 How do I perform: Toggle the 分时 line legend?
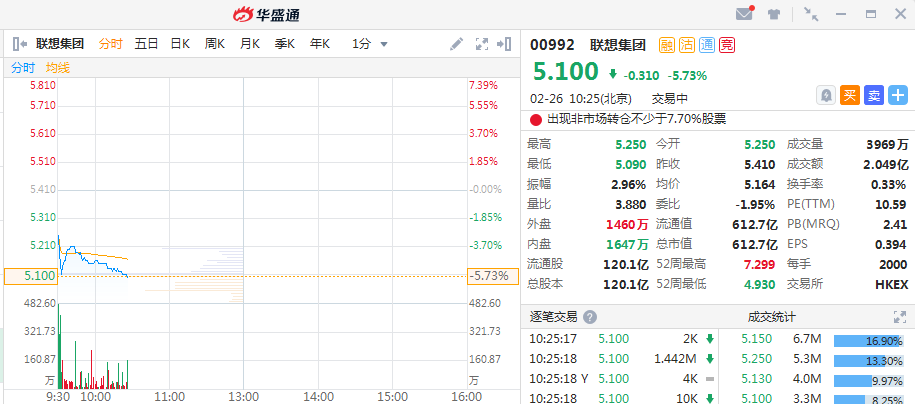click(x=23, y=67)
